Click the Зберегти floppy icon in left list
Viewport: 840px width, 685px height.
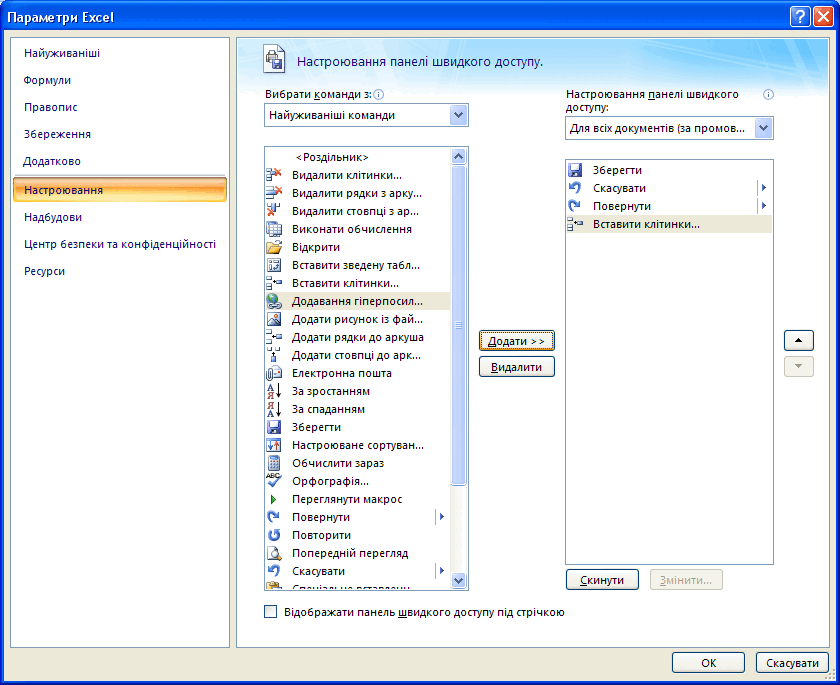pos(274,427)
